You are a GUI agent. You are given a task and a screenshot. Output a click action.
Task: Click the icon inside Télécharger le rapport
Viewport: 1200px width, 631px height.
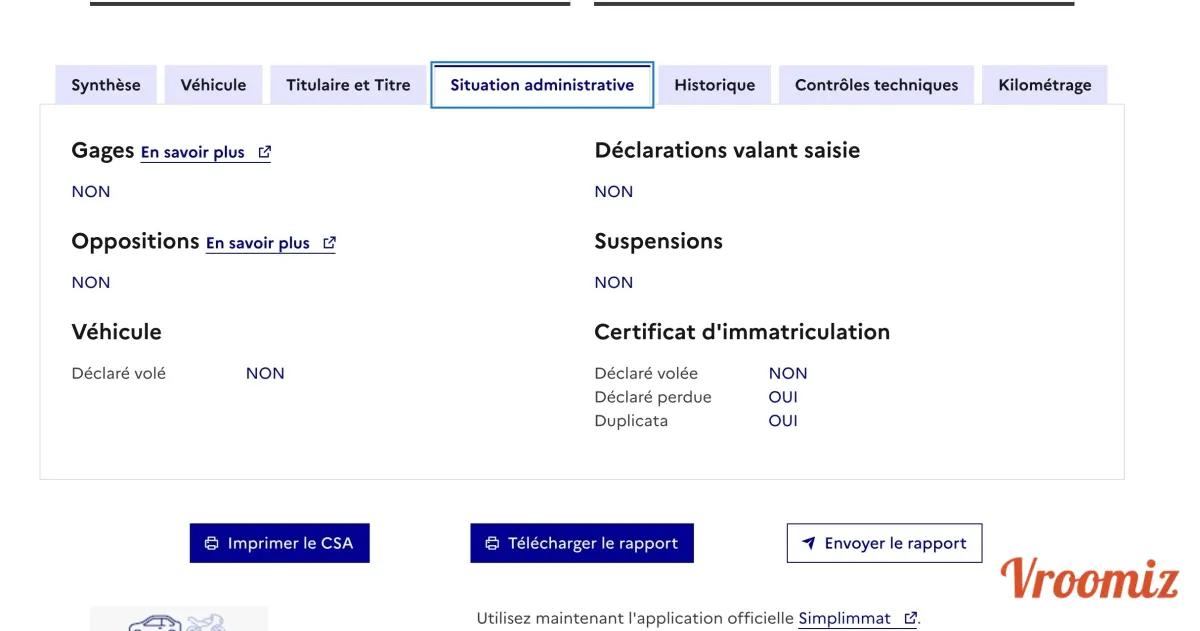click(x=492, y=544)
